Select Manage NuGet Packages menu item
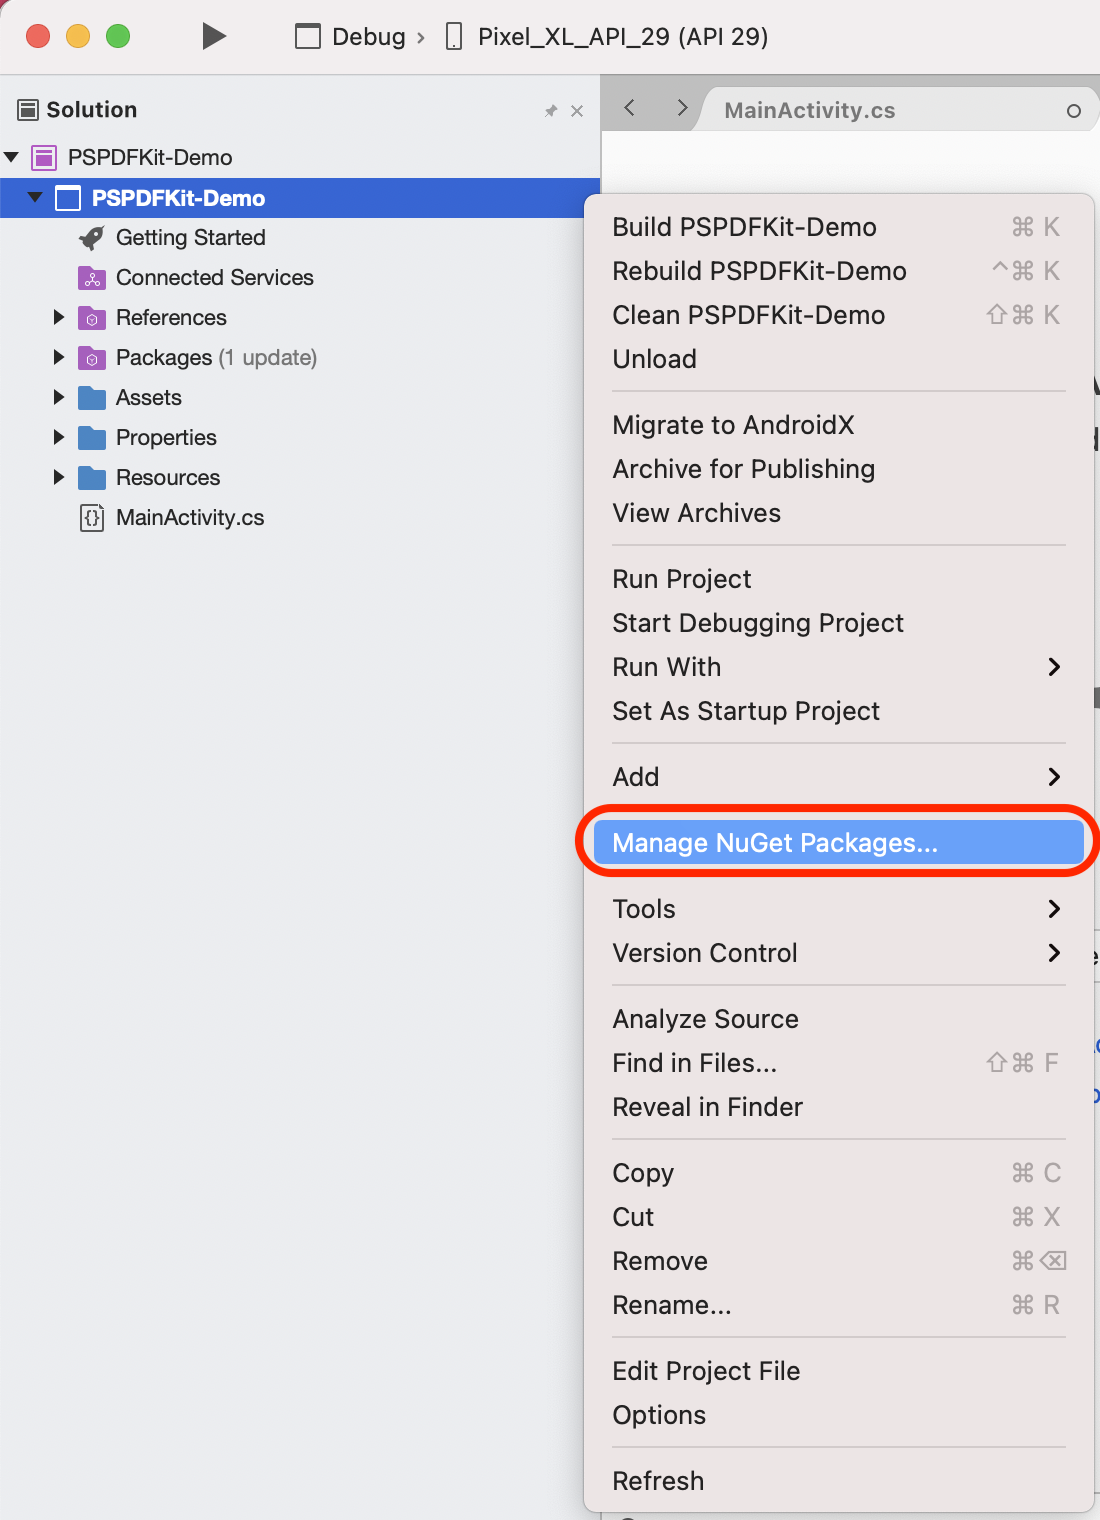This screenshot has width=1100, height=1520. 775,843
